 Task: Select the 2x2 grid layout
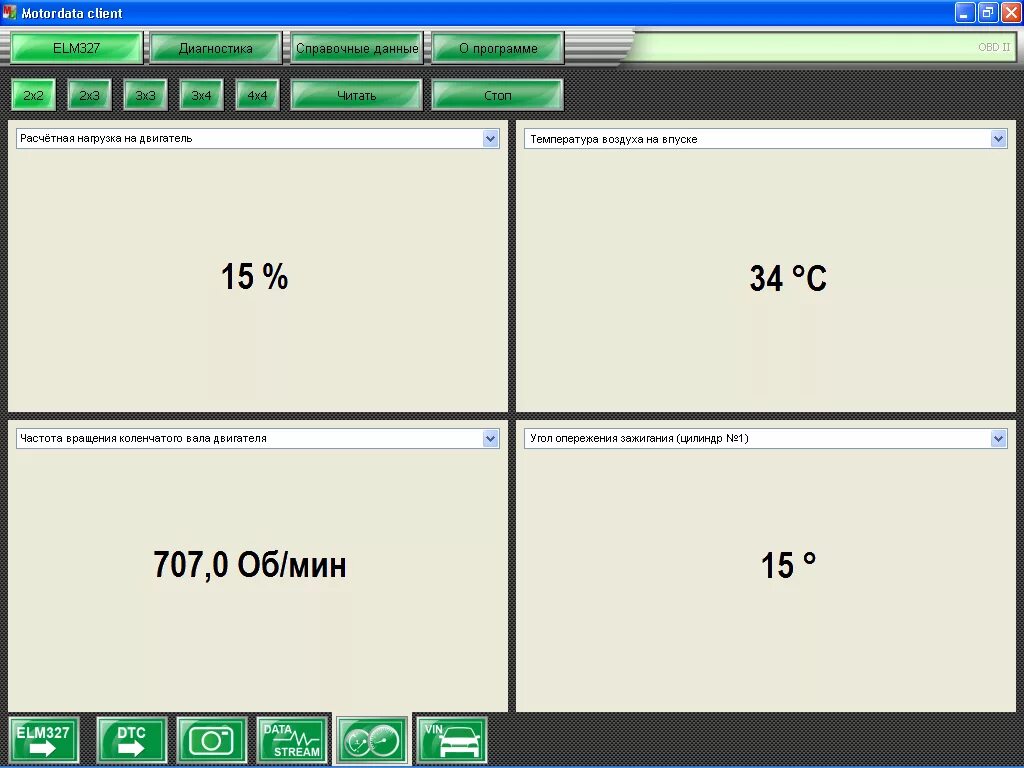(x=33, y=95)
